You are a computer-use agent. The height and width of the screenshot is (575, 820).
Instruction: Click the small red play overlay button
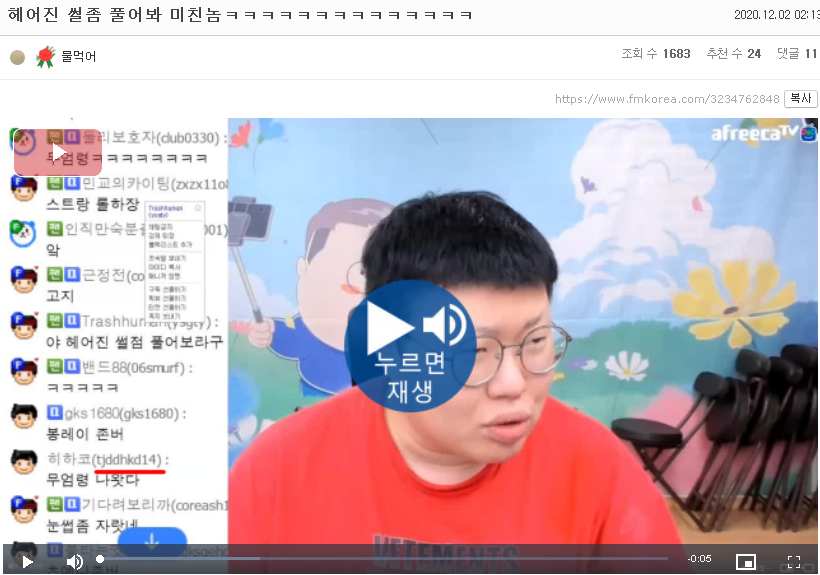(58, 152)
